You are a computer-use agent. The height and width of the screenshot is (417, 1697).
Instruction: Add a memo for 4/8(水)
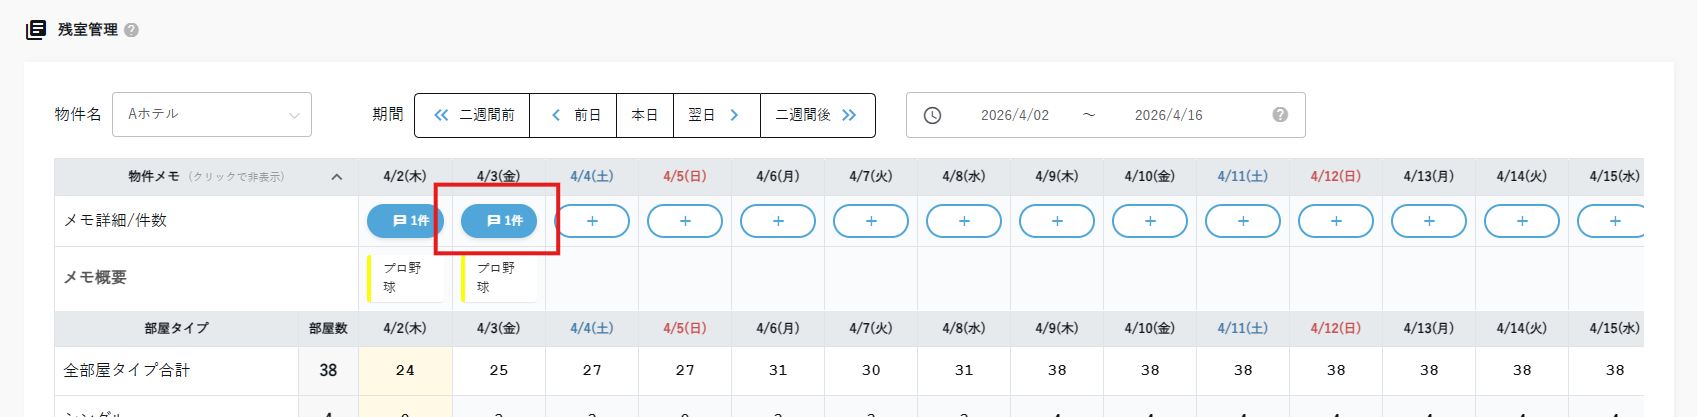coord(964,221)
